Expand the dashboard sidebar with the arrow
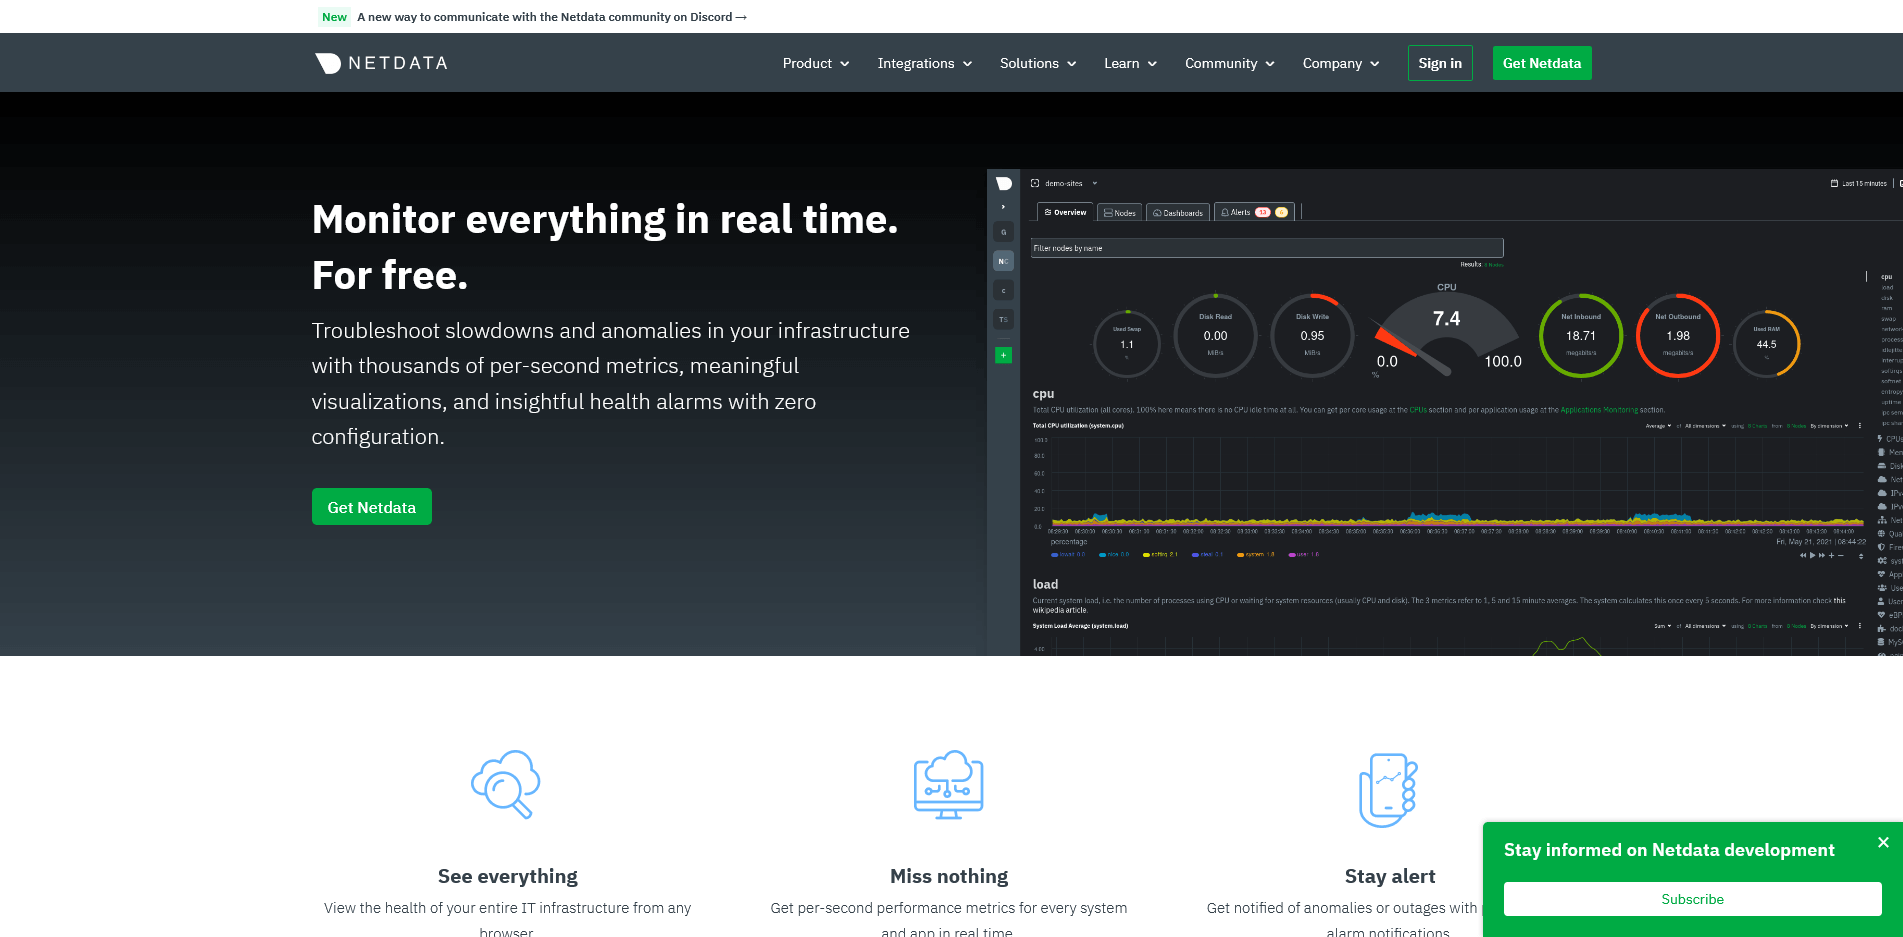 point(1003,207)
